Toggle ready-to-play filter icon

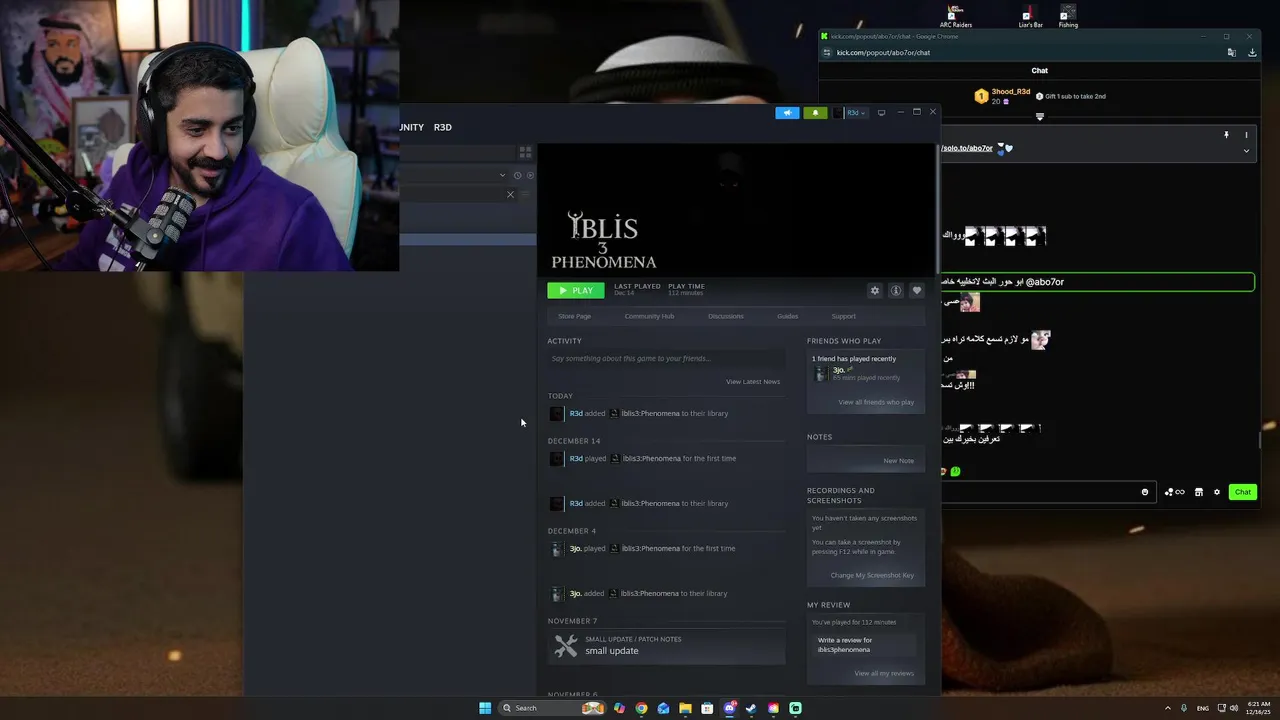(530, 175)
